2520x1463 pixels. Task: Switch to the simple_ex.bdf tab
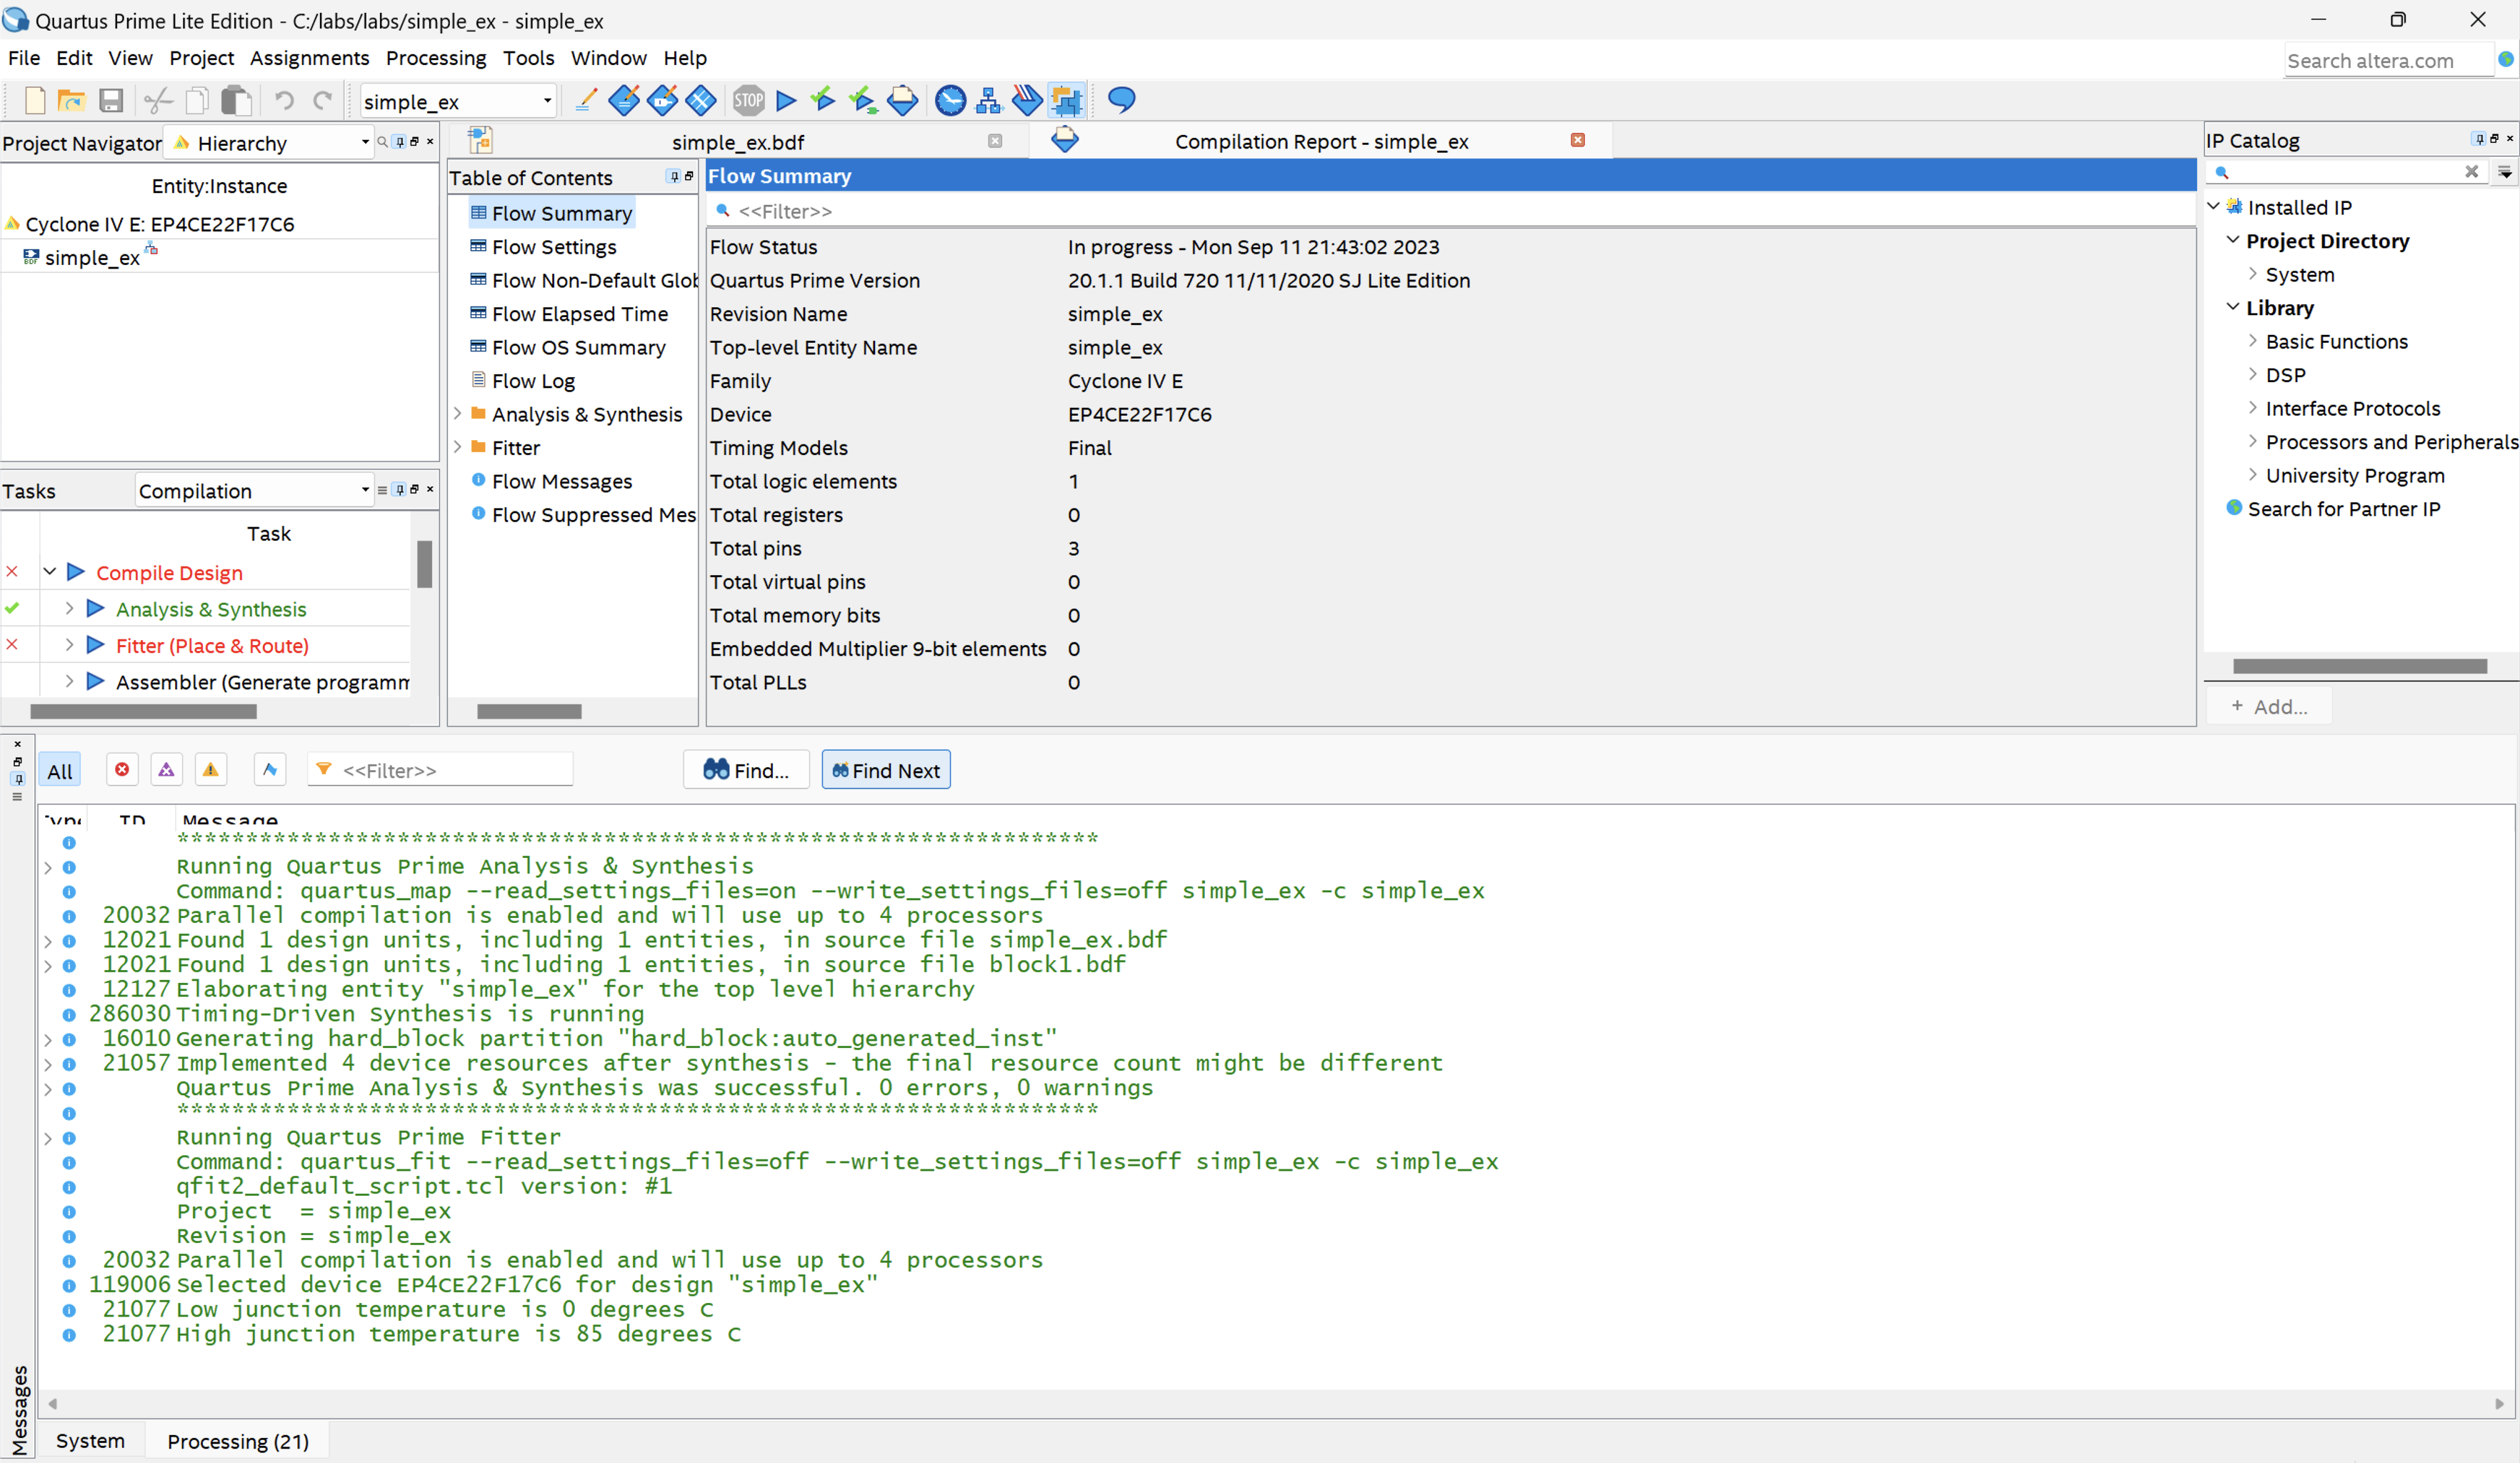point(738,142)
